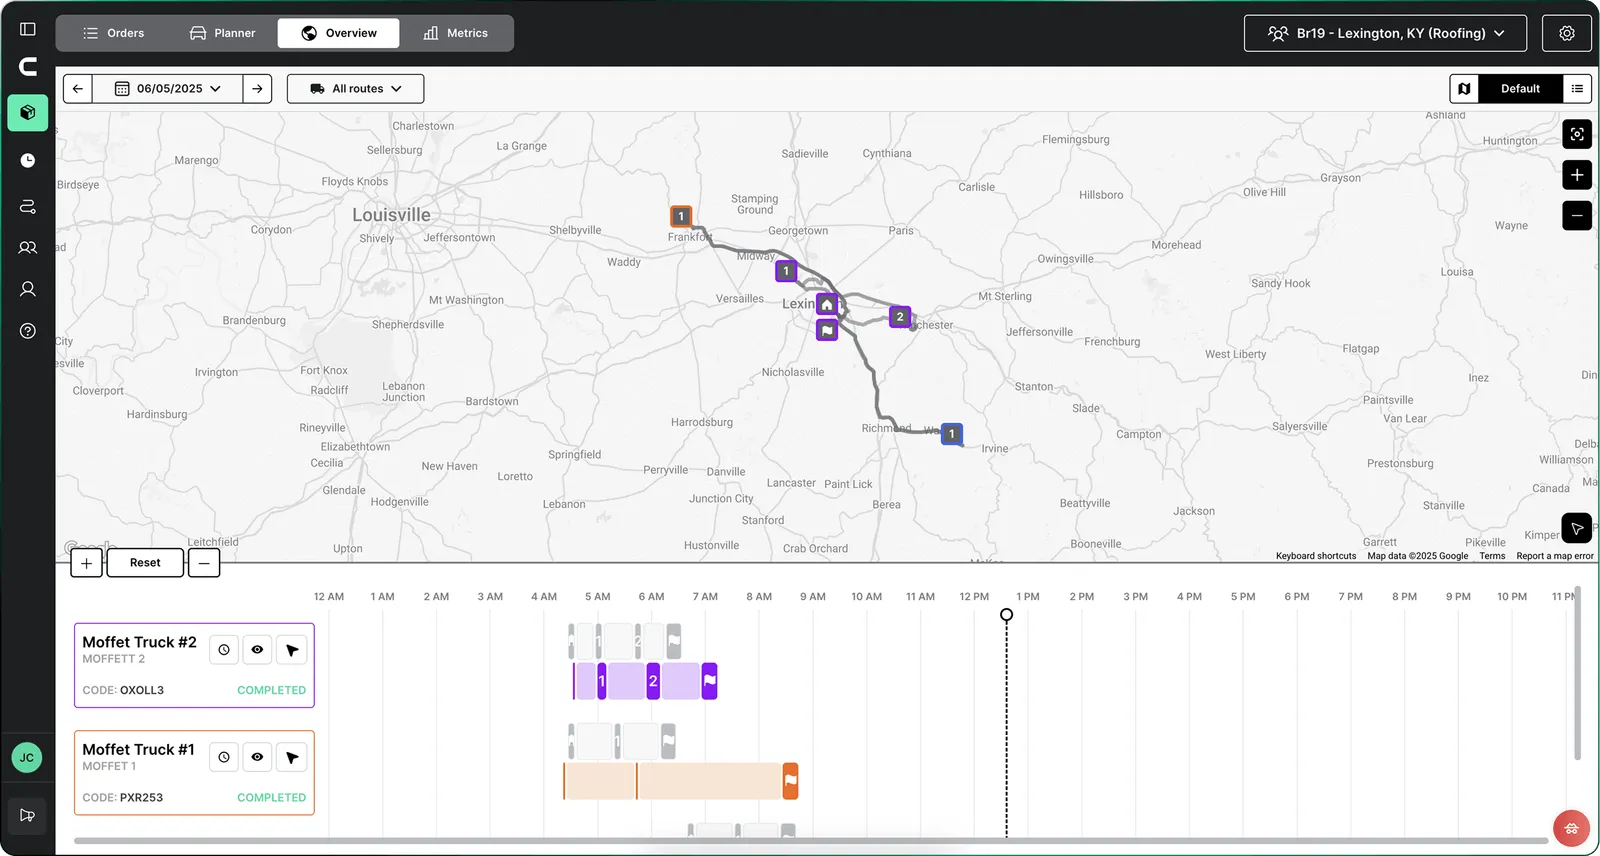Open the 06/05/2025 date picker
This screenshot has width=1600, height=856.
(168, 89)
